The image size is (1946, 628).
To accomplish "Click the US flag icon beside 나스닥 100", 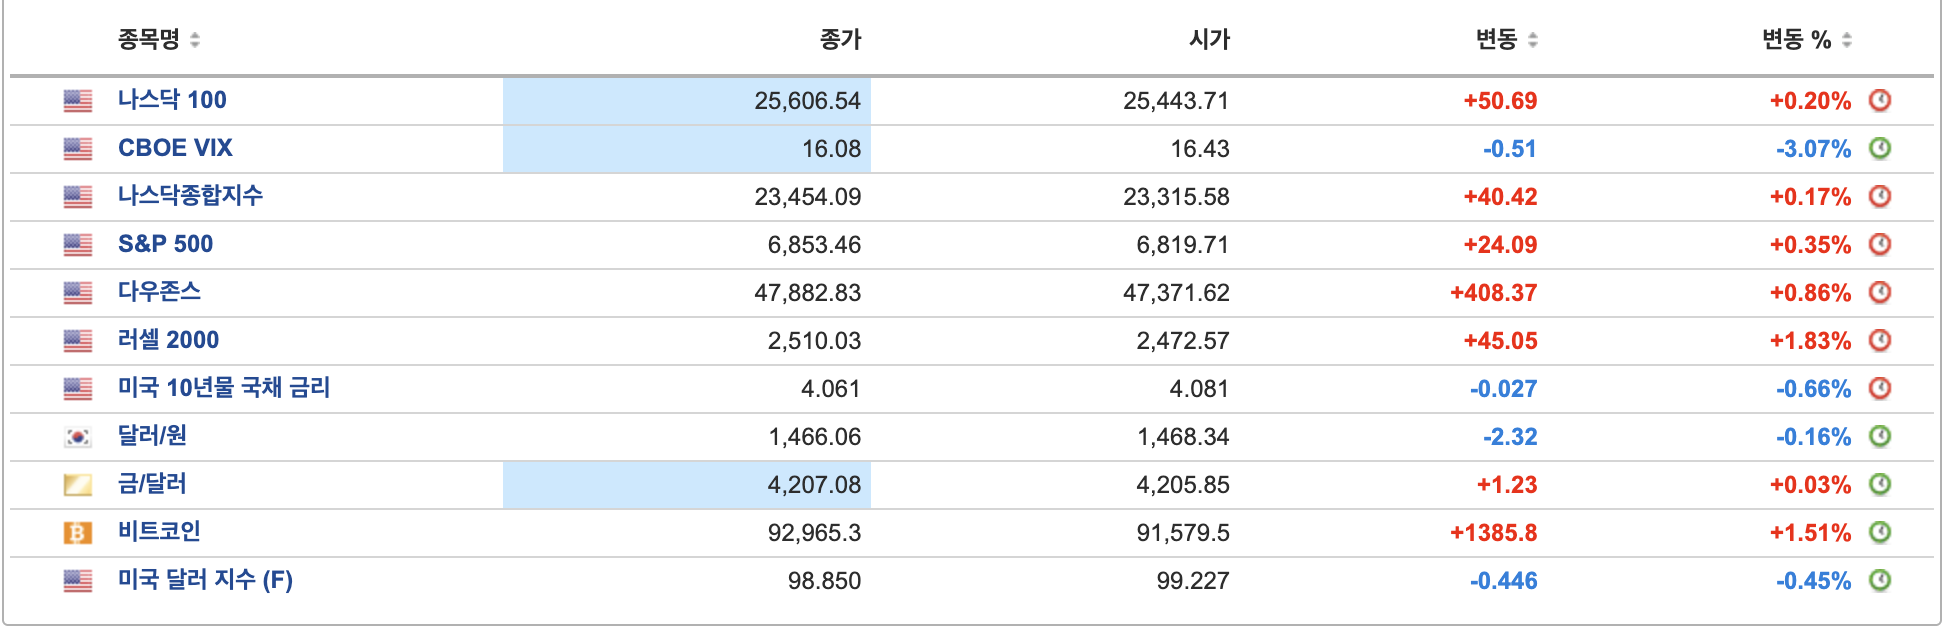I will tap(78, 101).
